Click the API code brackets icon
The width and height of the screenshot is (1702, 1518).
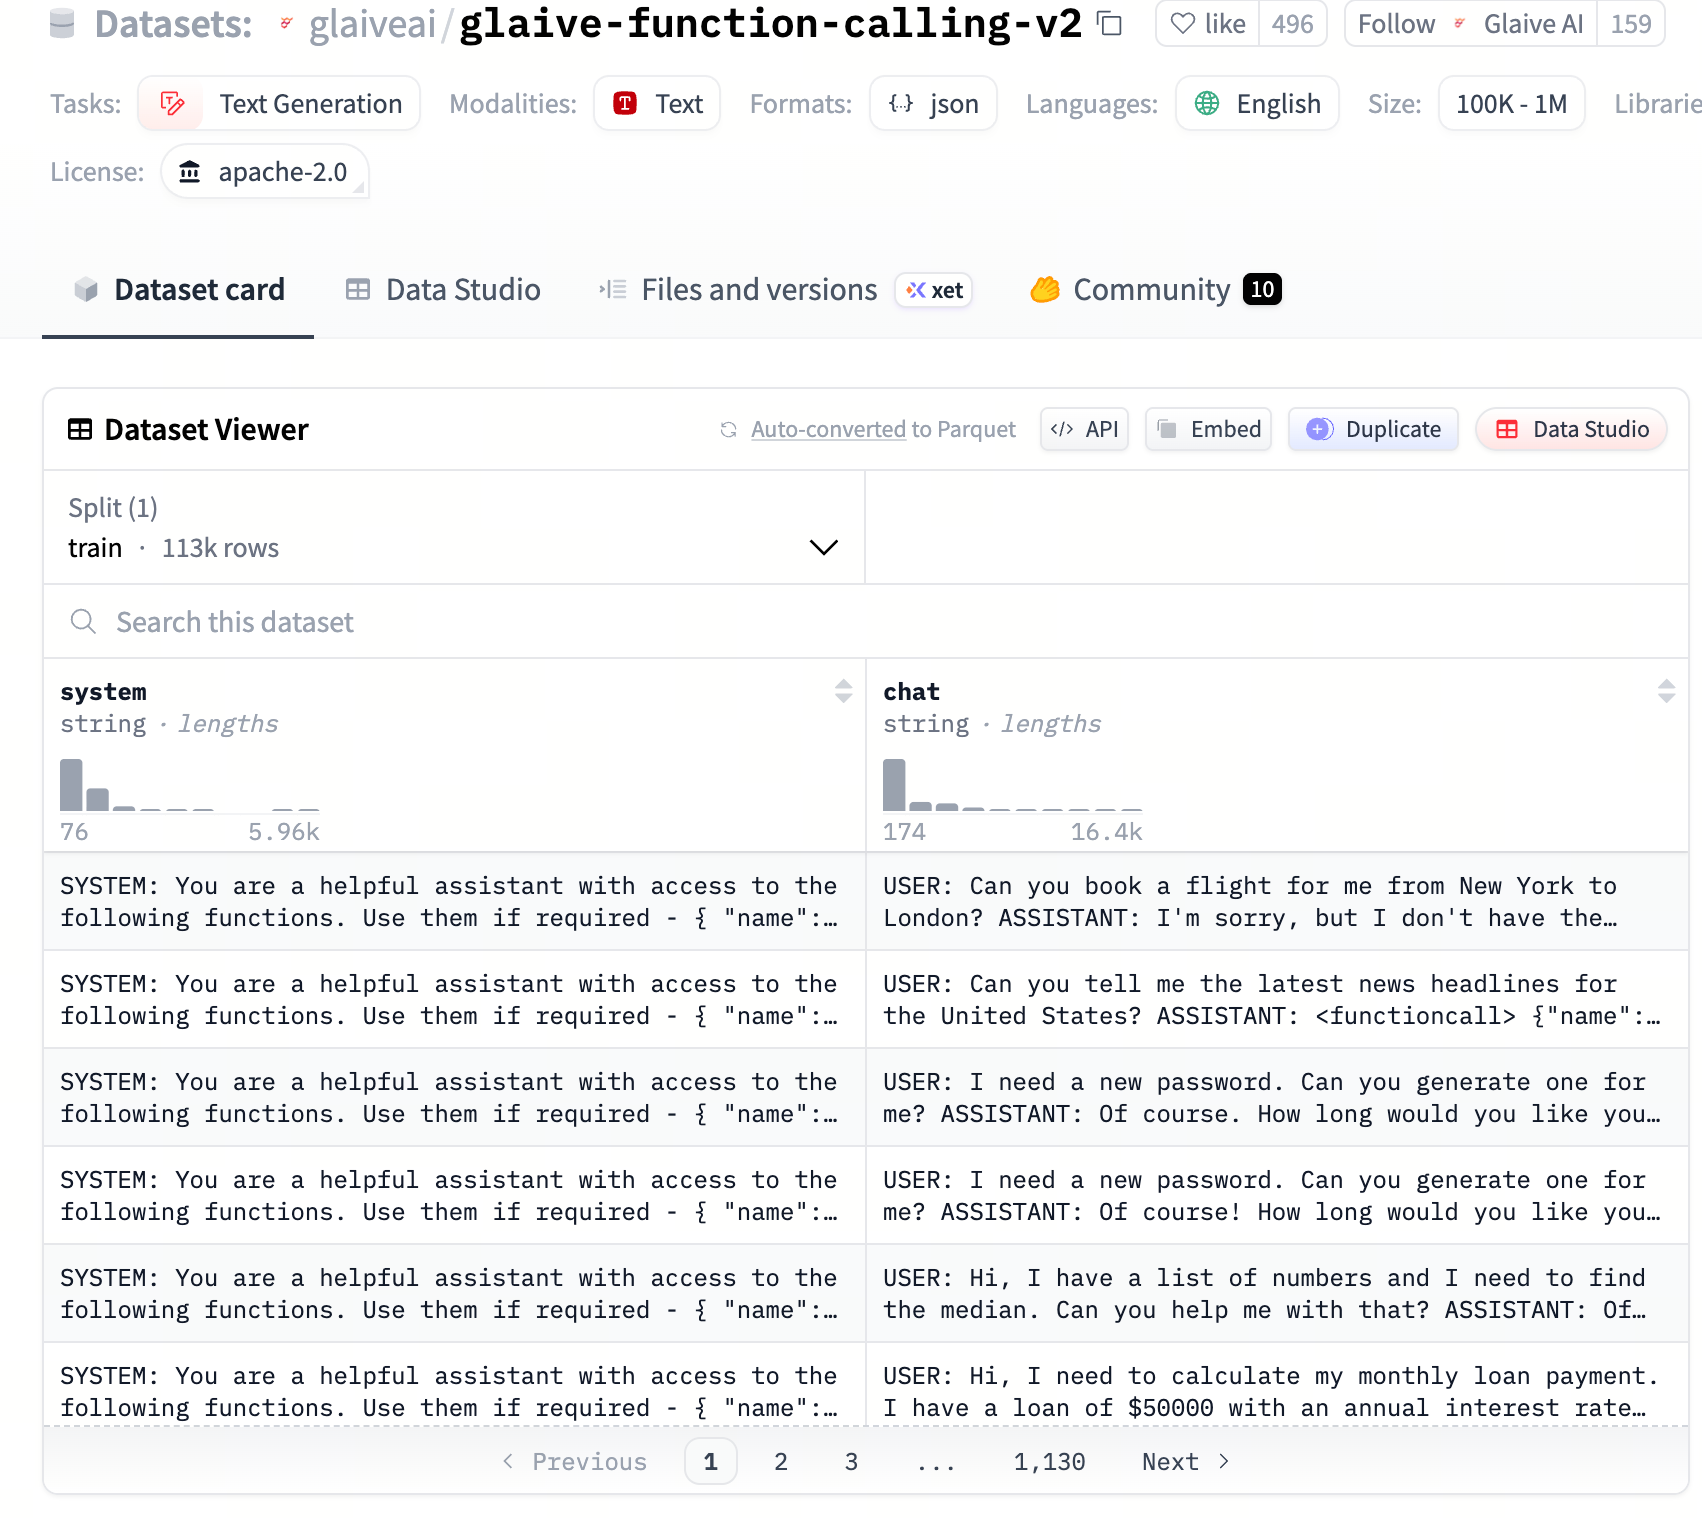click(1062, 429)
